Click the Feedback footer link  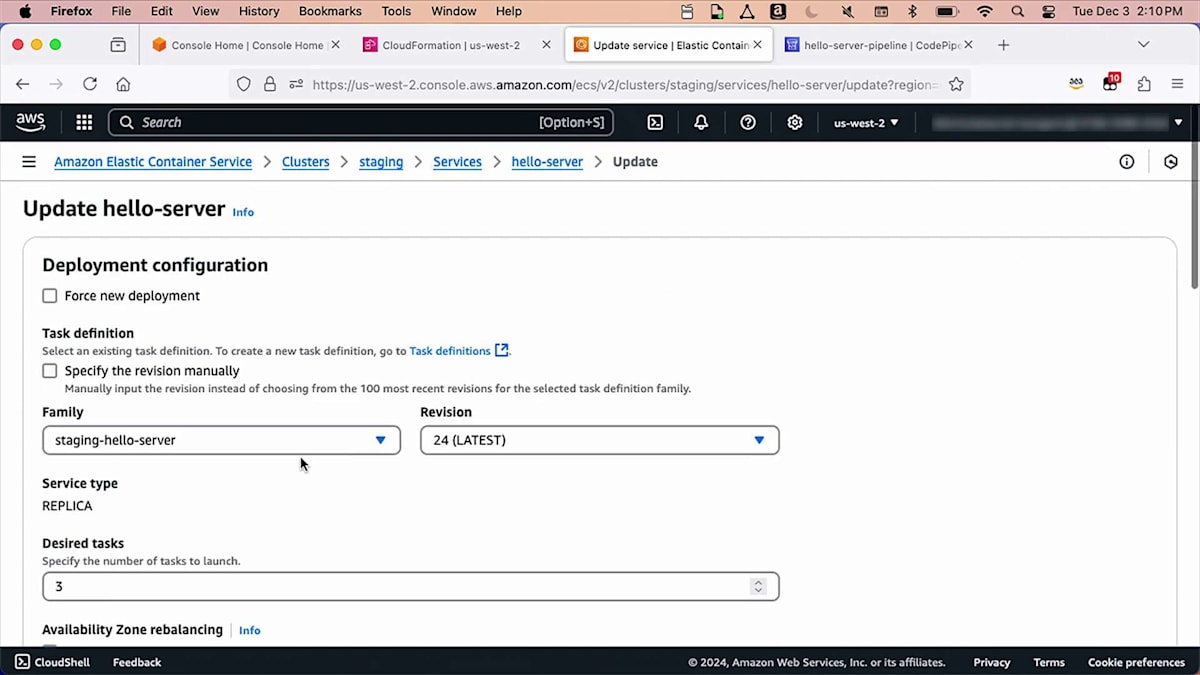coord(137,662)
